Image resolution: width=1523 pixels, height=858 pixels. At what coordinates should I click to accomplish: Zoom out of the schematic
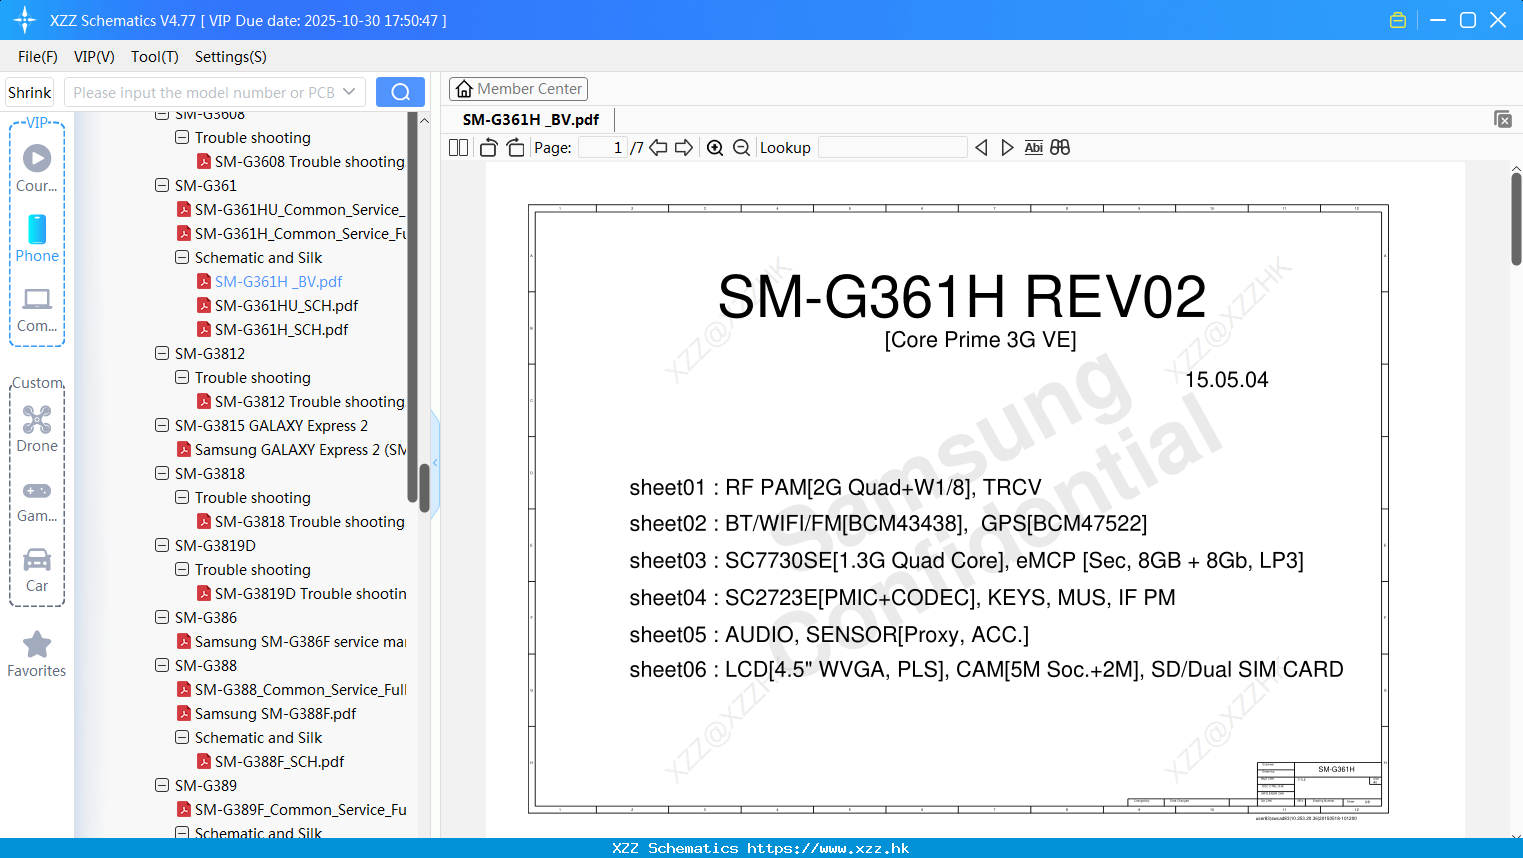(x=742, y=148)
